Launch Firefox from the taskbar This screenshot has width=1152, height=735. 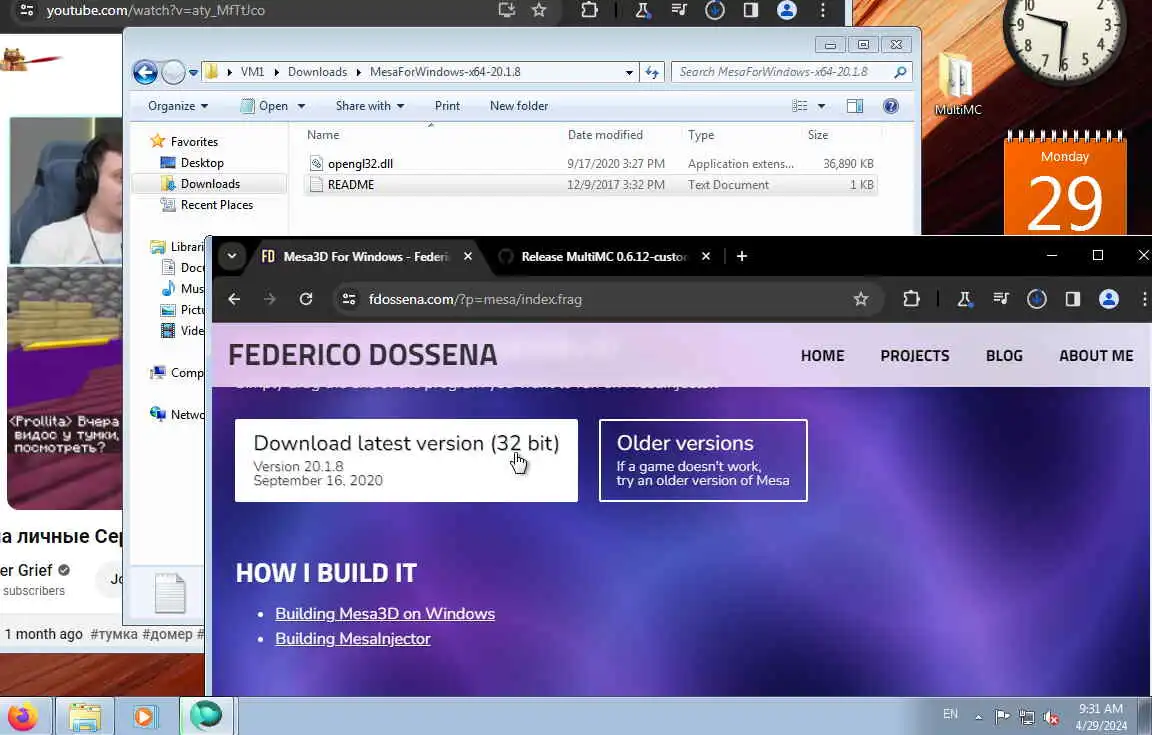23,716
